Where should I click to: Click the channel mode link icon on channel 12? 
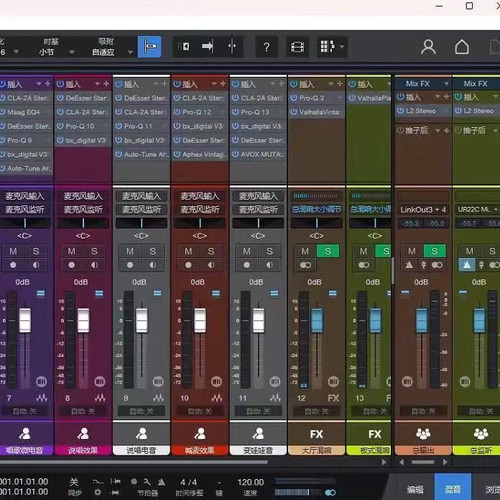coord(305,265)
